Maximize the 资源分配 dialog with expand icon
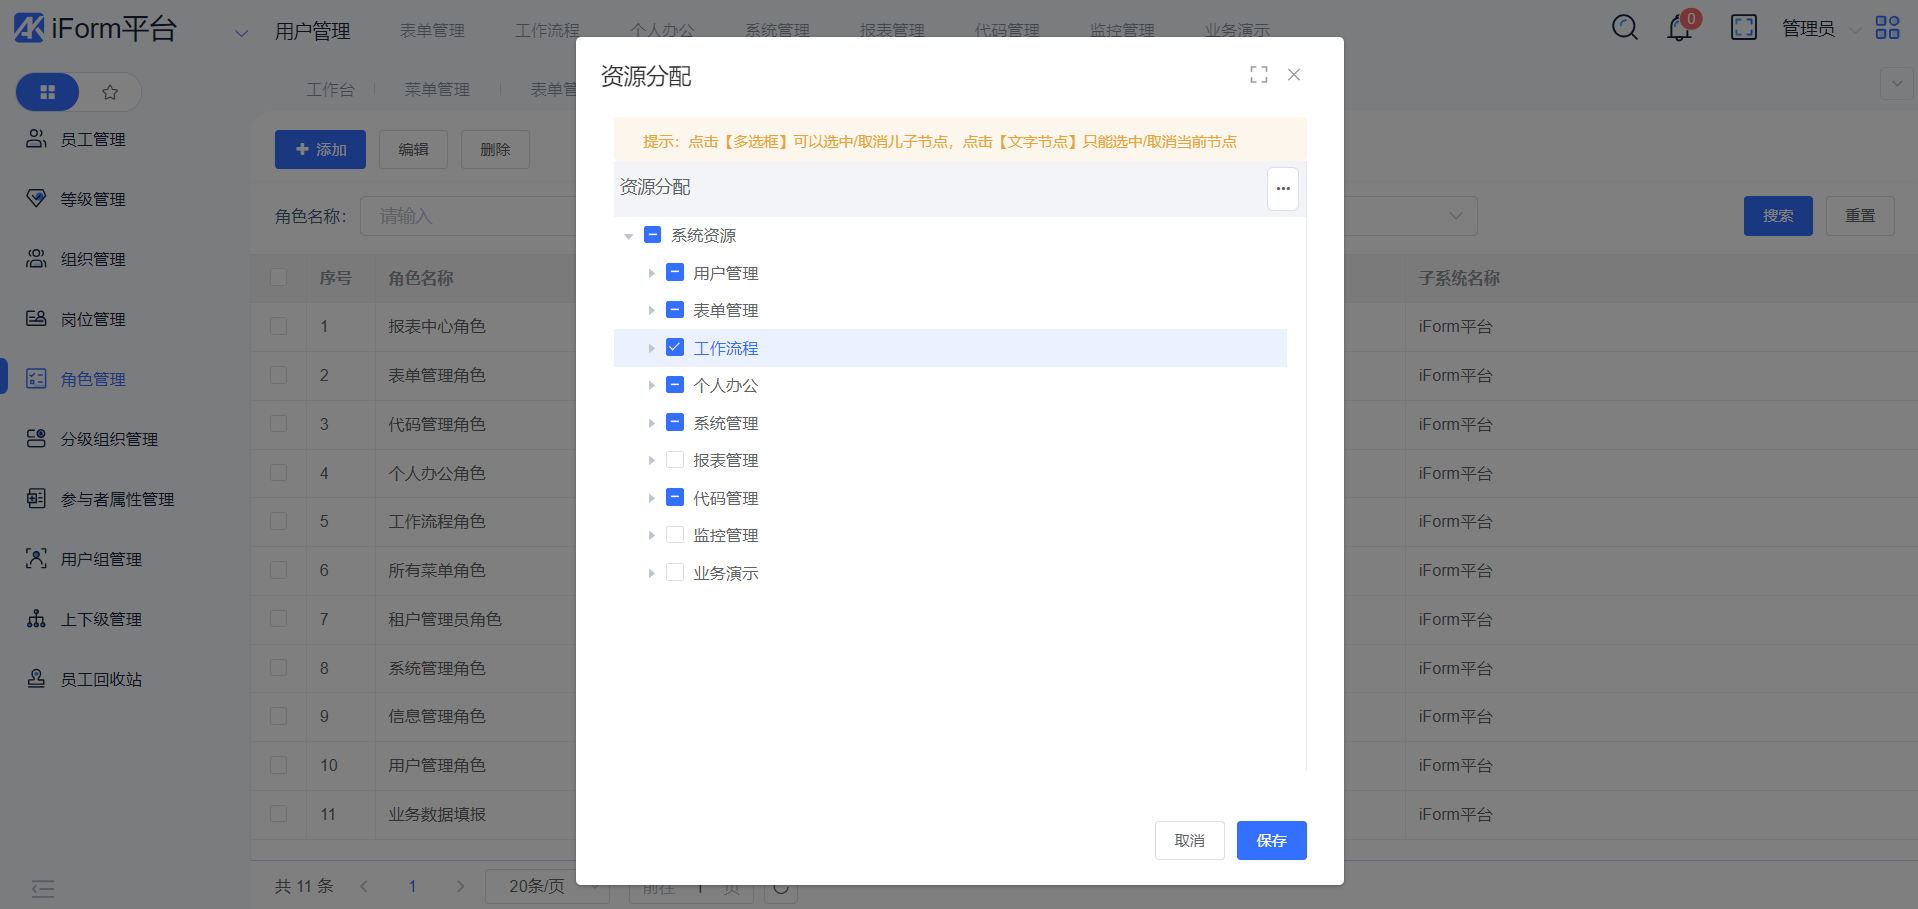The image size is (1918, 909). tap(1258, 75)
